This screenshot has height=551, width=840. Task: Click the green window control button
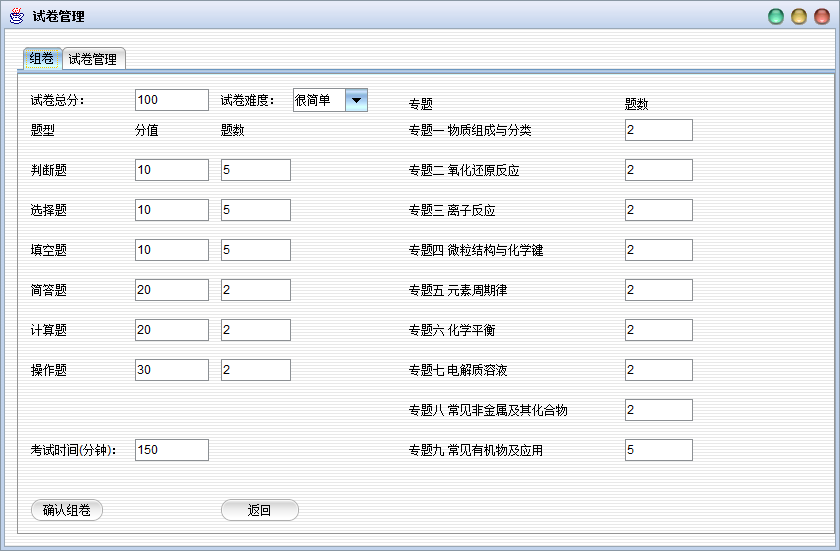point(776,16)
